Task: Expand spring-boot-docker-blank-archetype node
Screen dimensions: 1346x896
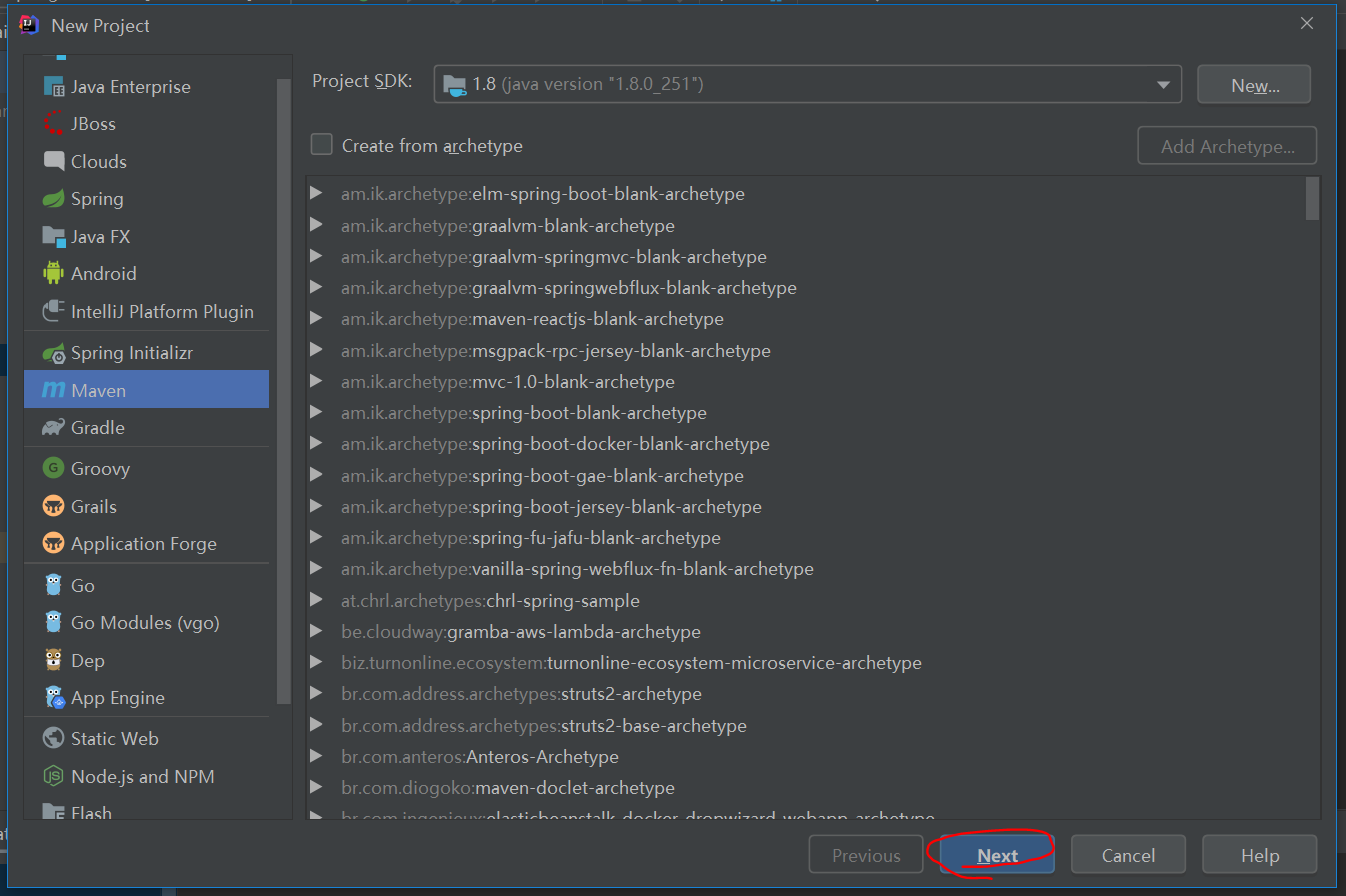Action: (x=316, y=444)
